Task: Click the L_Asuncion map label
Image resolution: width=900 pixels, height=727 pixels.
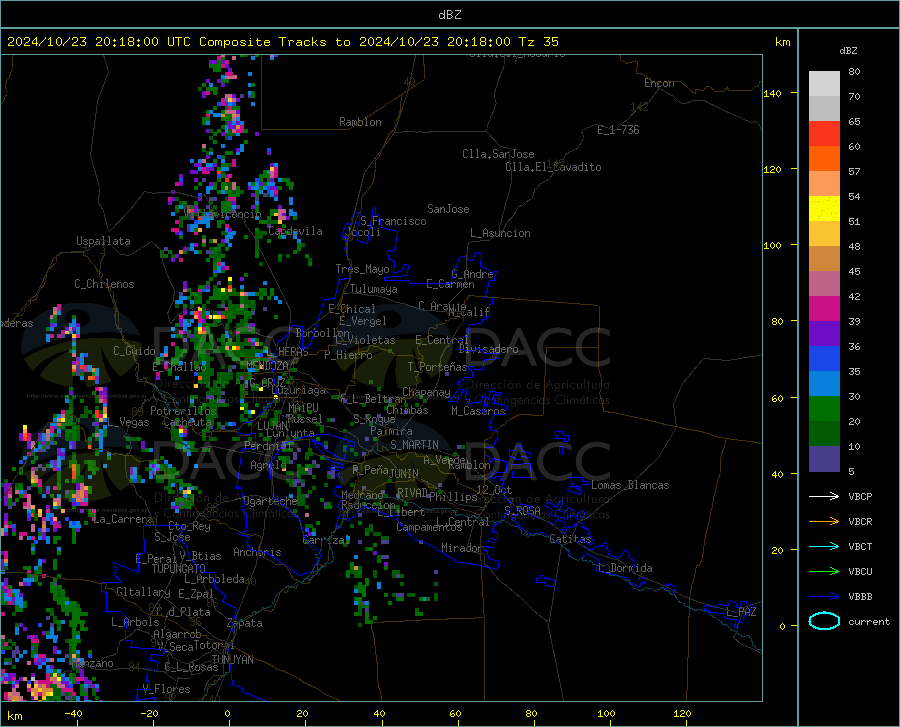Action: coord(500,233)
